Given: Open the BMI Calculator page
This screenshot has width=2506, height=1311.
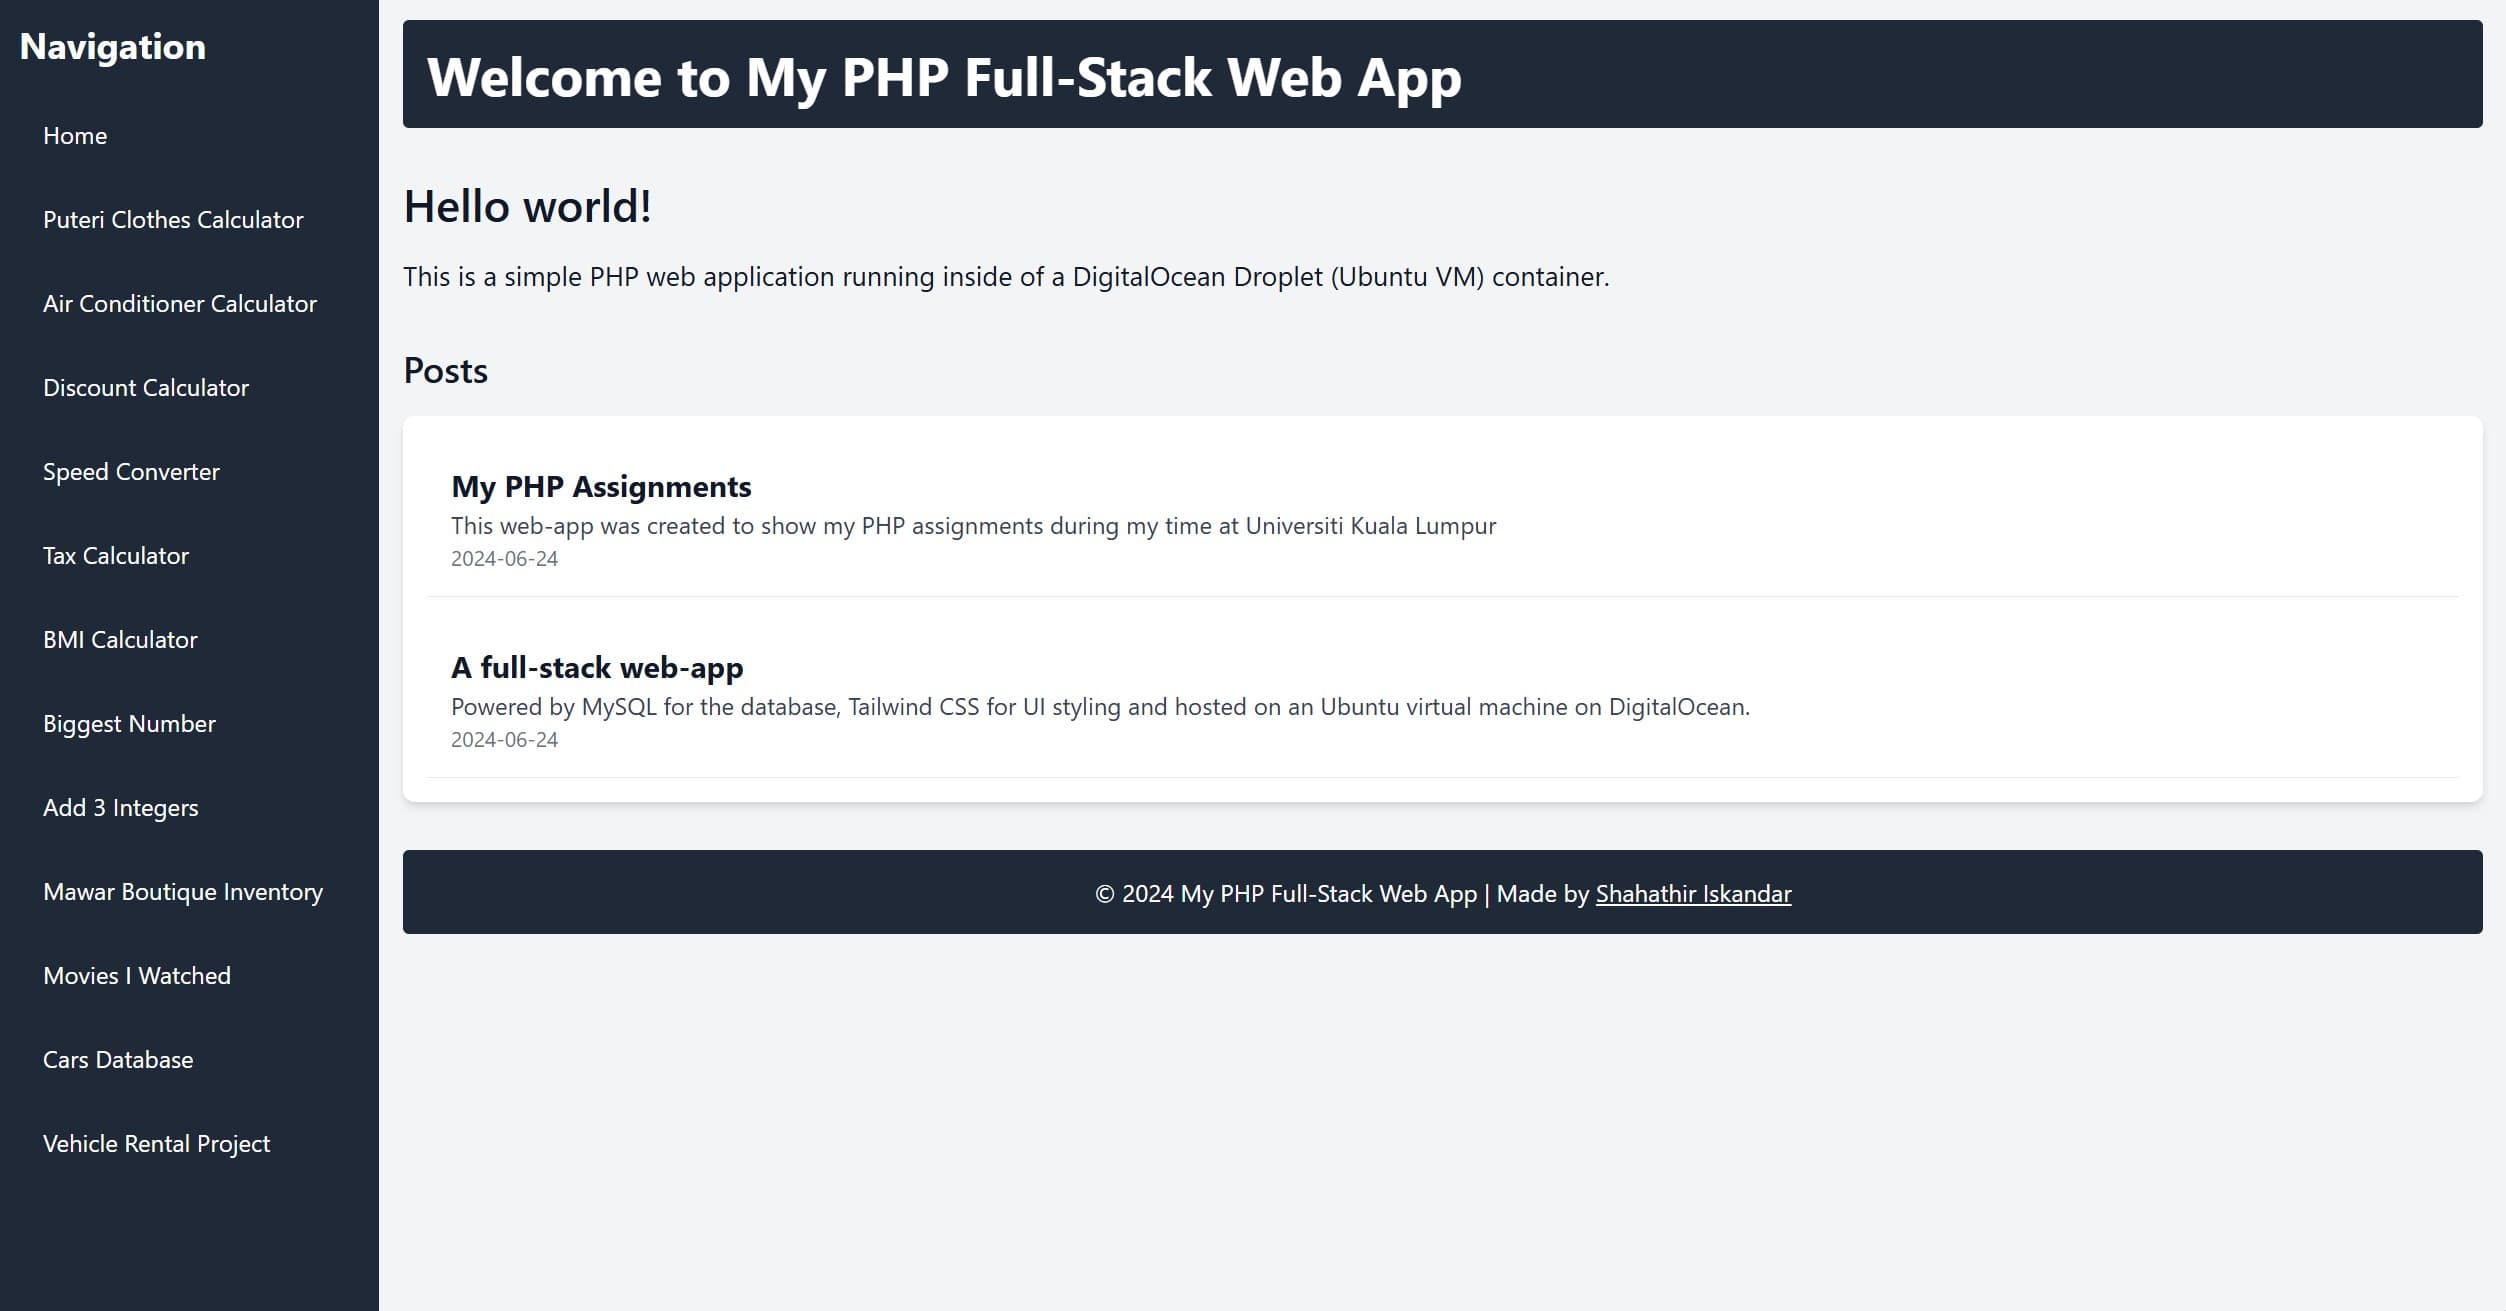Looking at the screenshot, I should (x=120, y=640).
